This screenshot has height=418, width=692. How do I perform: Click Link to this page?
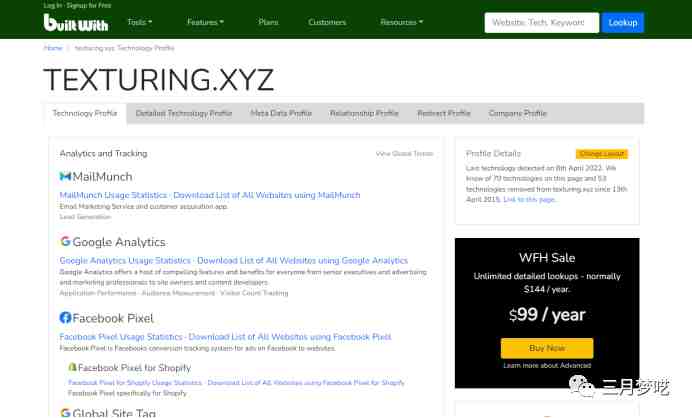pyautogui.click(x=530, y=200)
